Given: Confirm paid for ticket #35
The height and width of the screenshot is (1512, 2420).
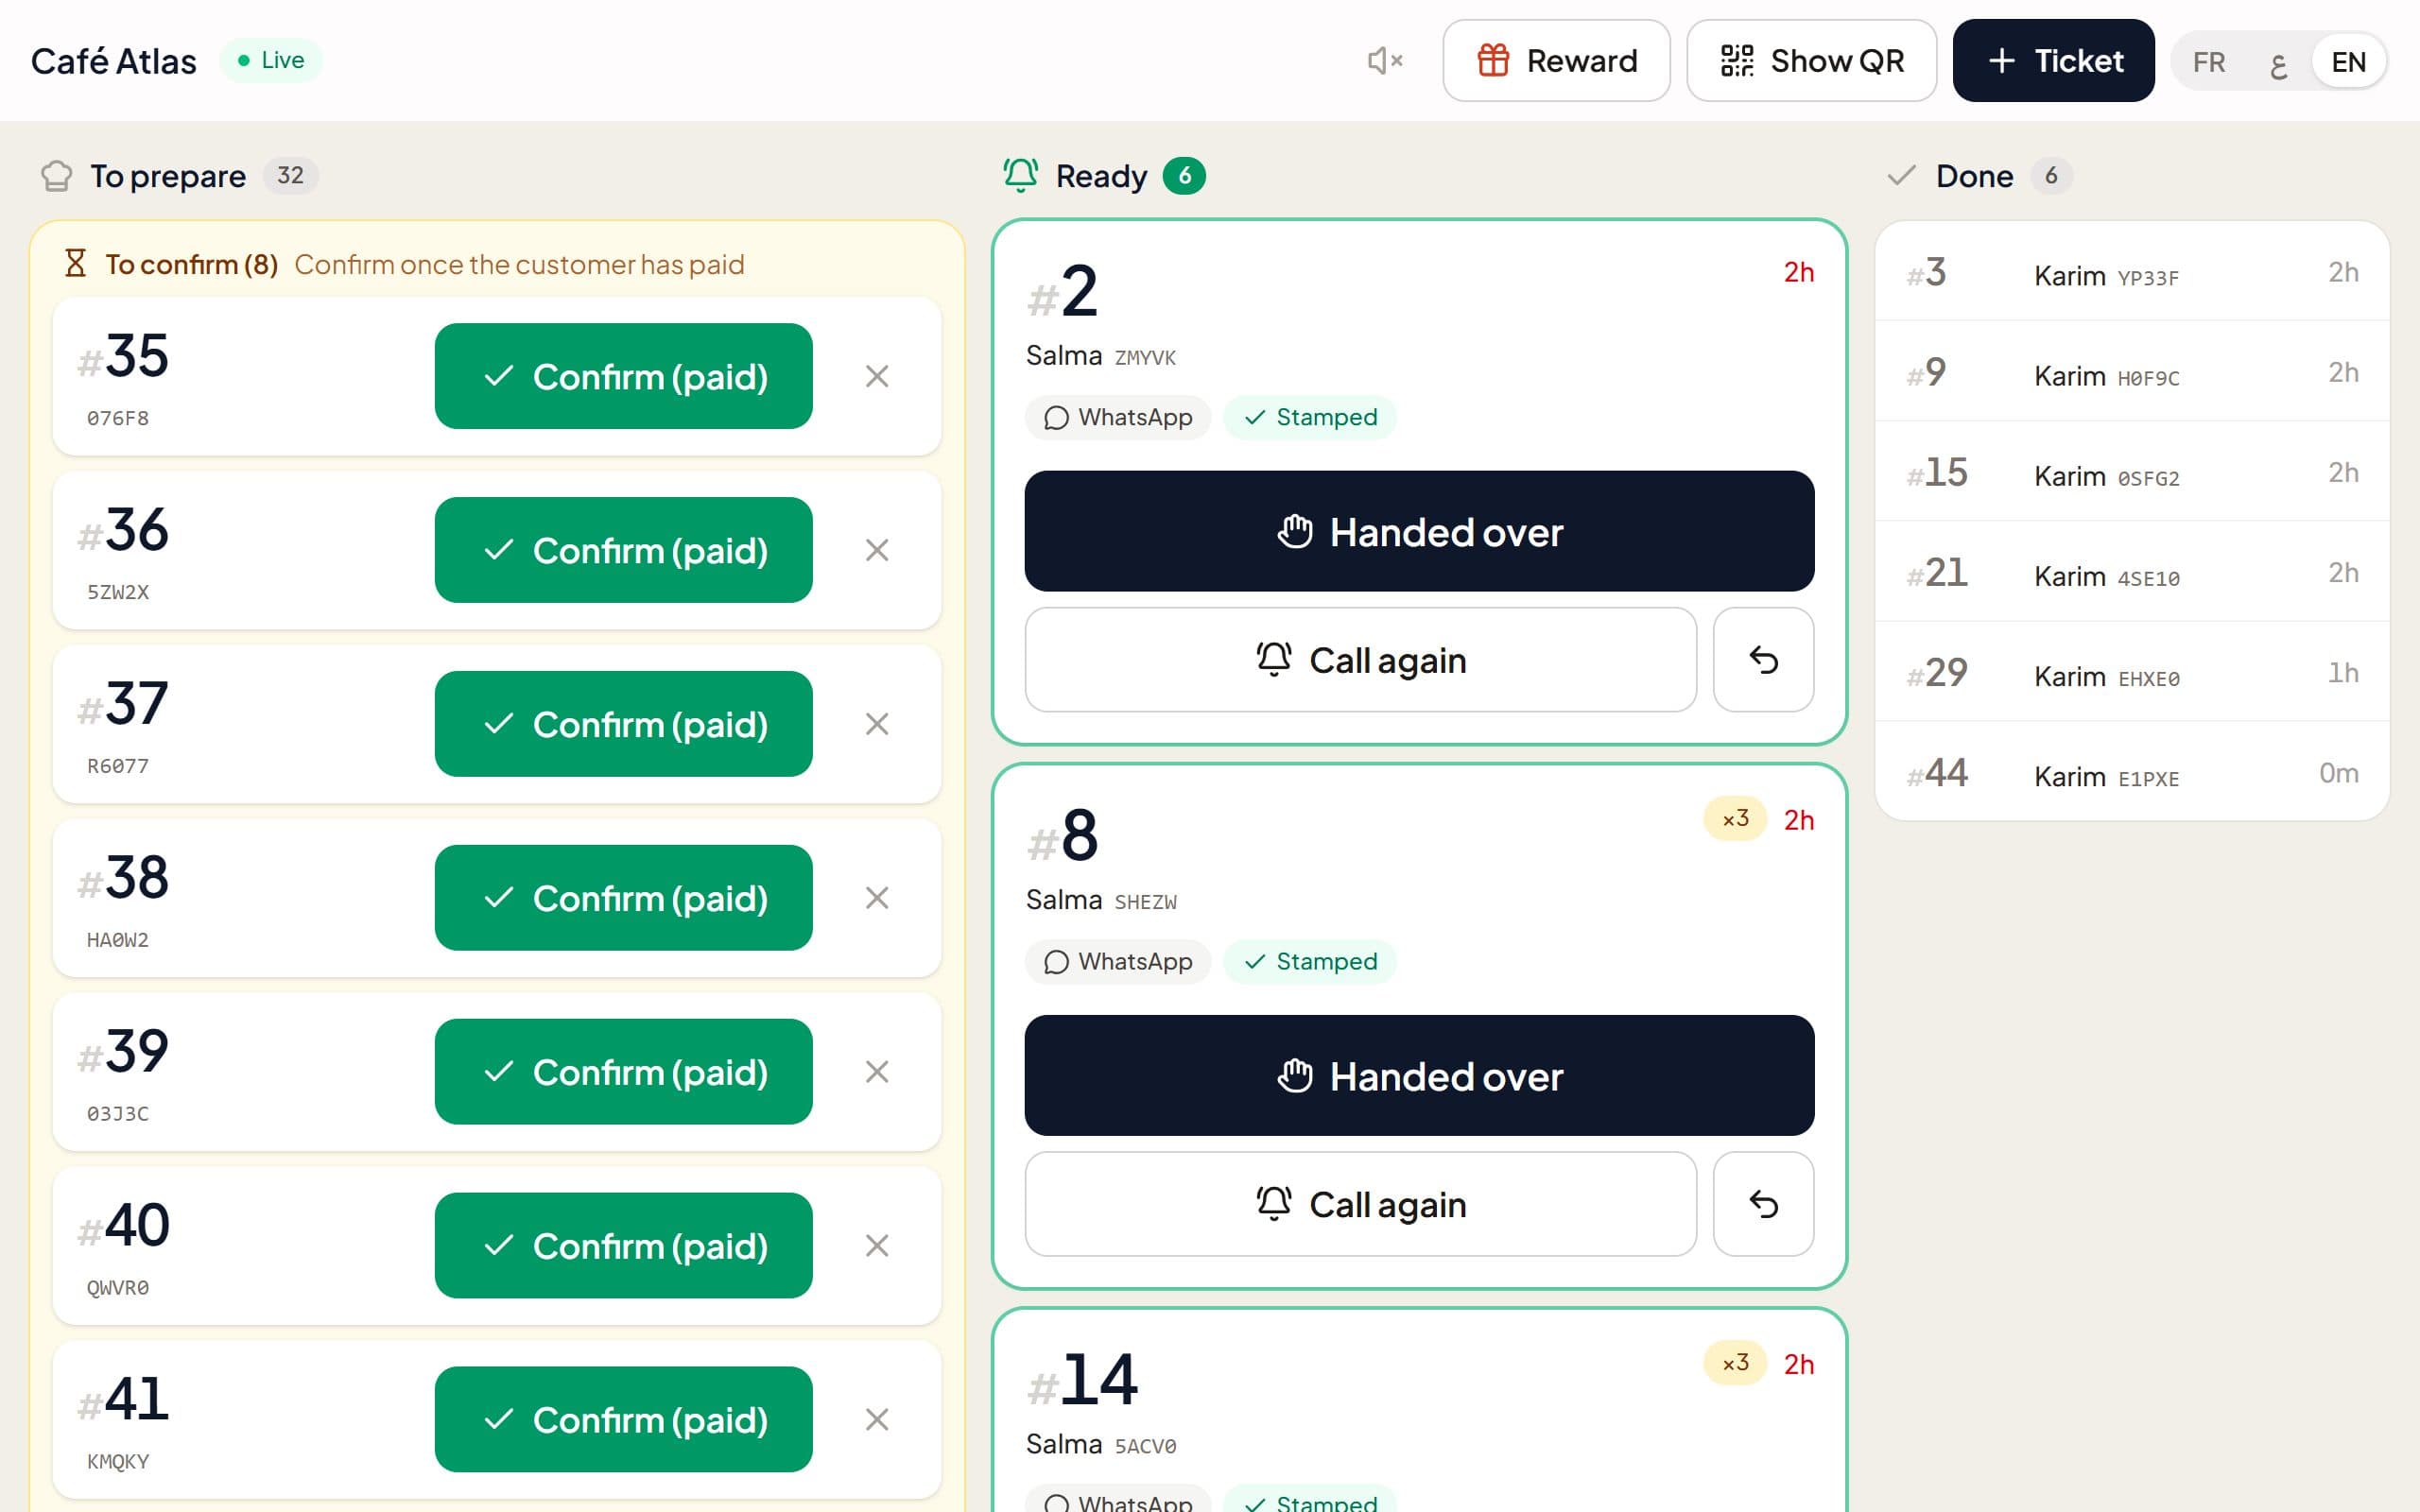Looking at the screenshot, I should tap(623, 376).
